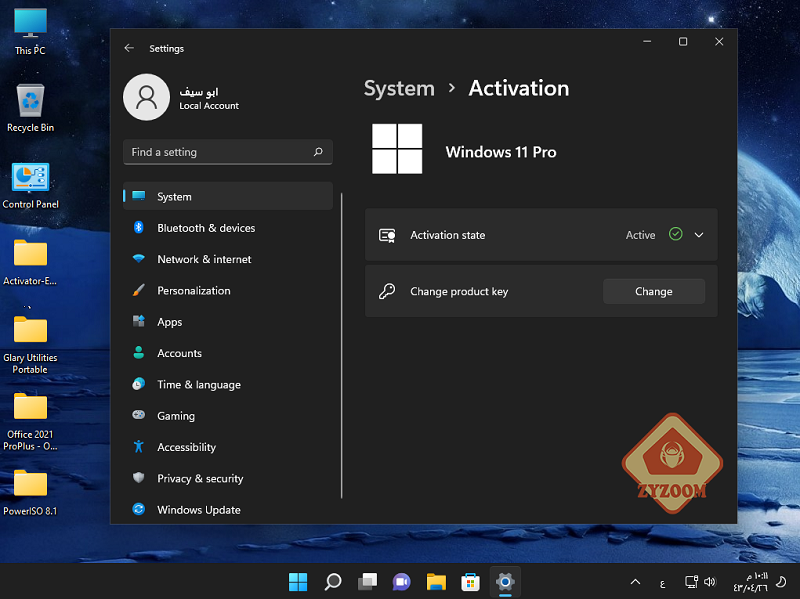800x599 pixels.
Task: Minimize the Settings window
Action: coord(647,41)
